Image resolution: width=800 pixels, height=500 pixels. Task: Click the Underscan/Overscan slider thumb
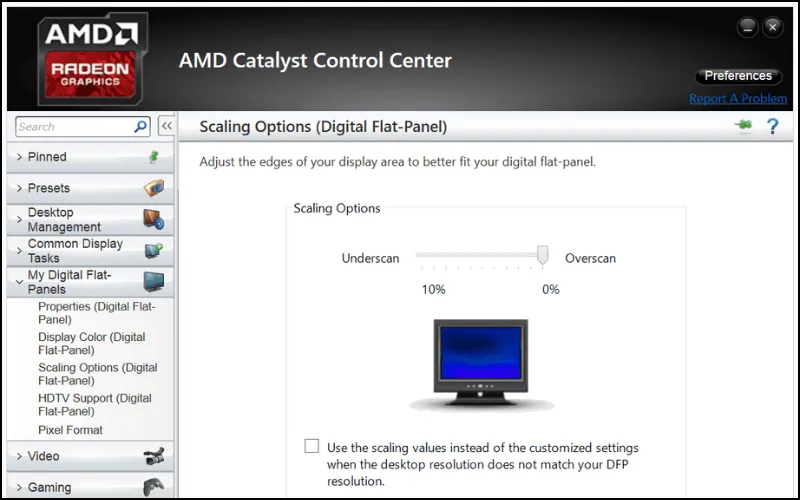tap(543, 255)
